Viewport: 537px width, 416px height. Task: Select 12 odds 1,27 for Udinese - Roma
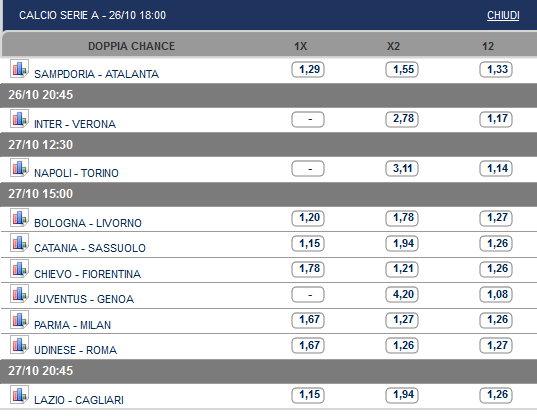coord(496,345)
